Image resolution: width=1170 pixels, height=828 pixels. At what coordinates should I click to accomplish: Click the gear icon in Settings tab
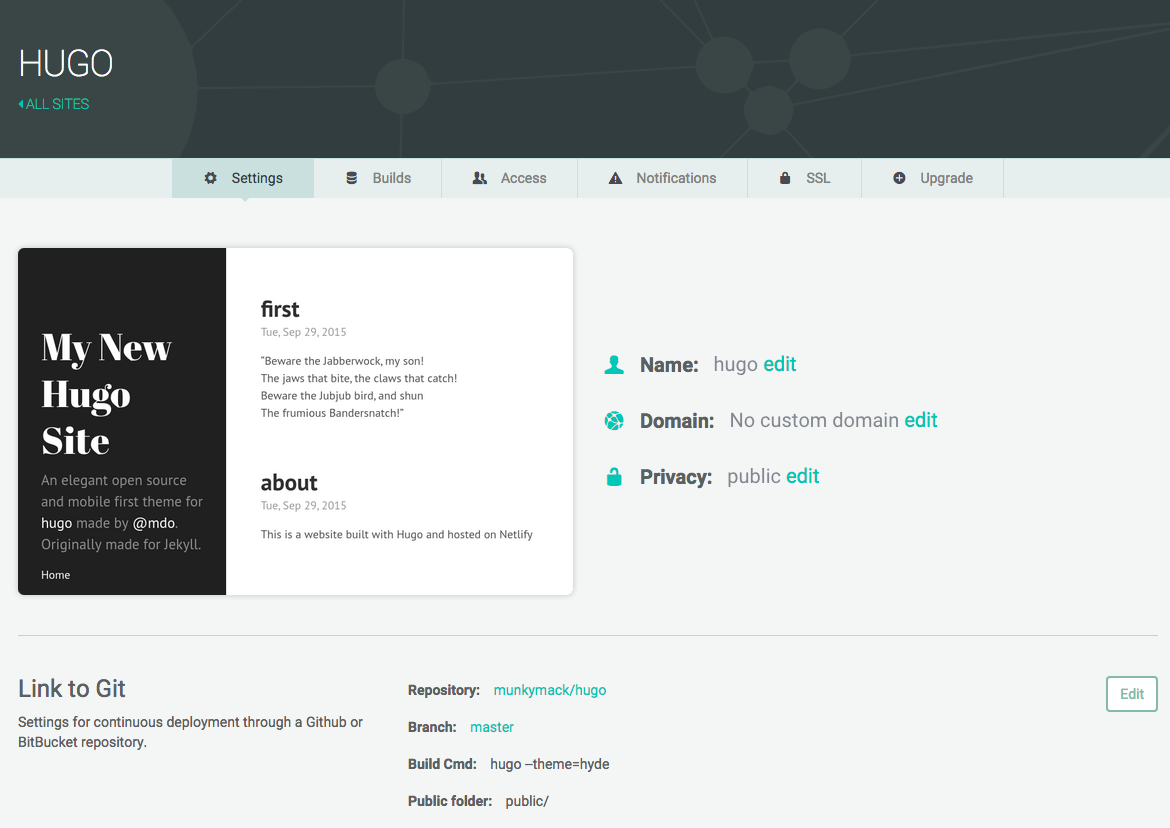[210, 178]
